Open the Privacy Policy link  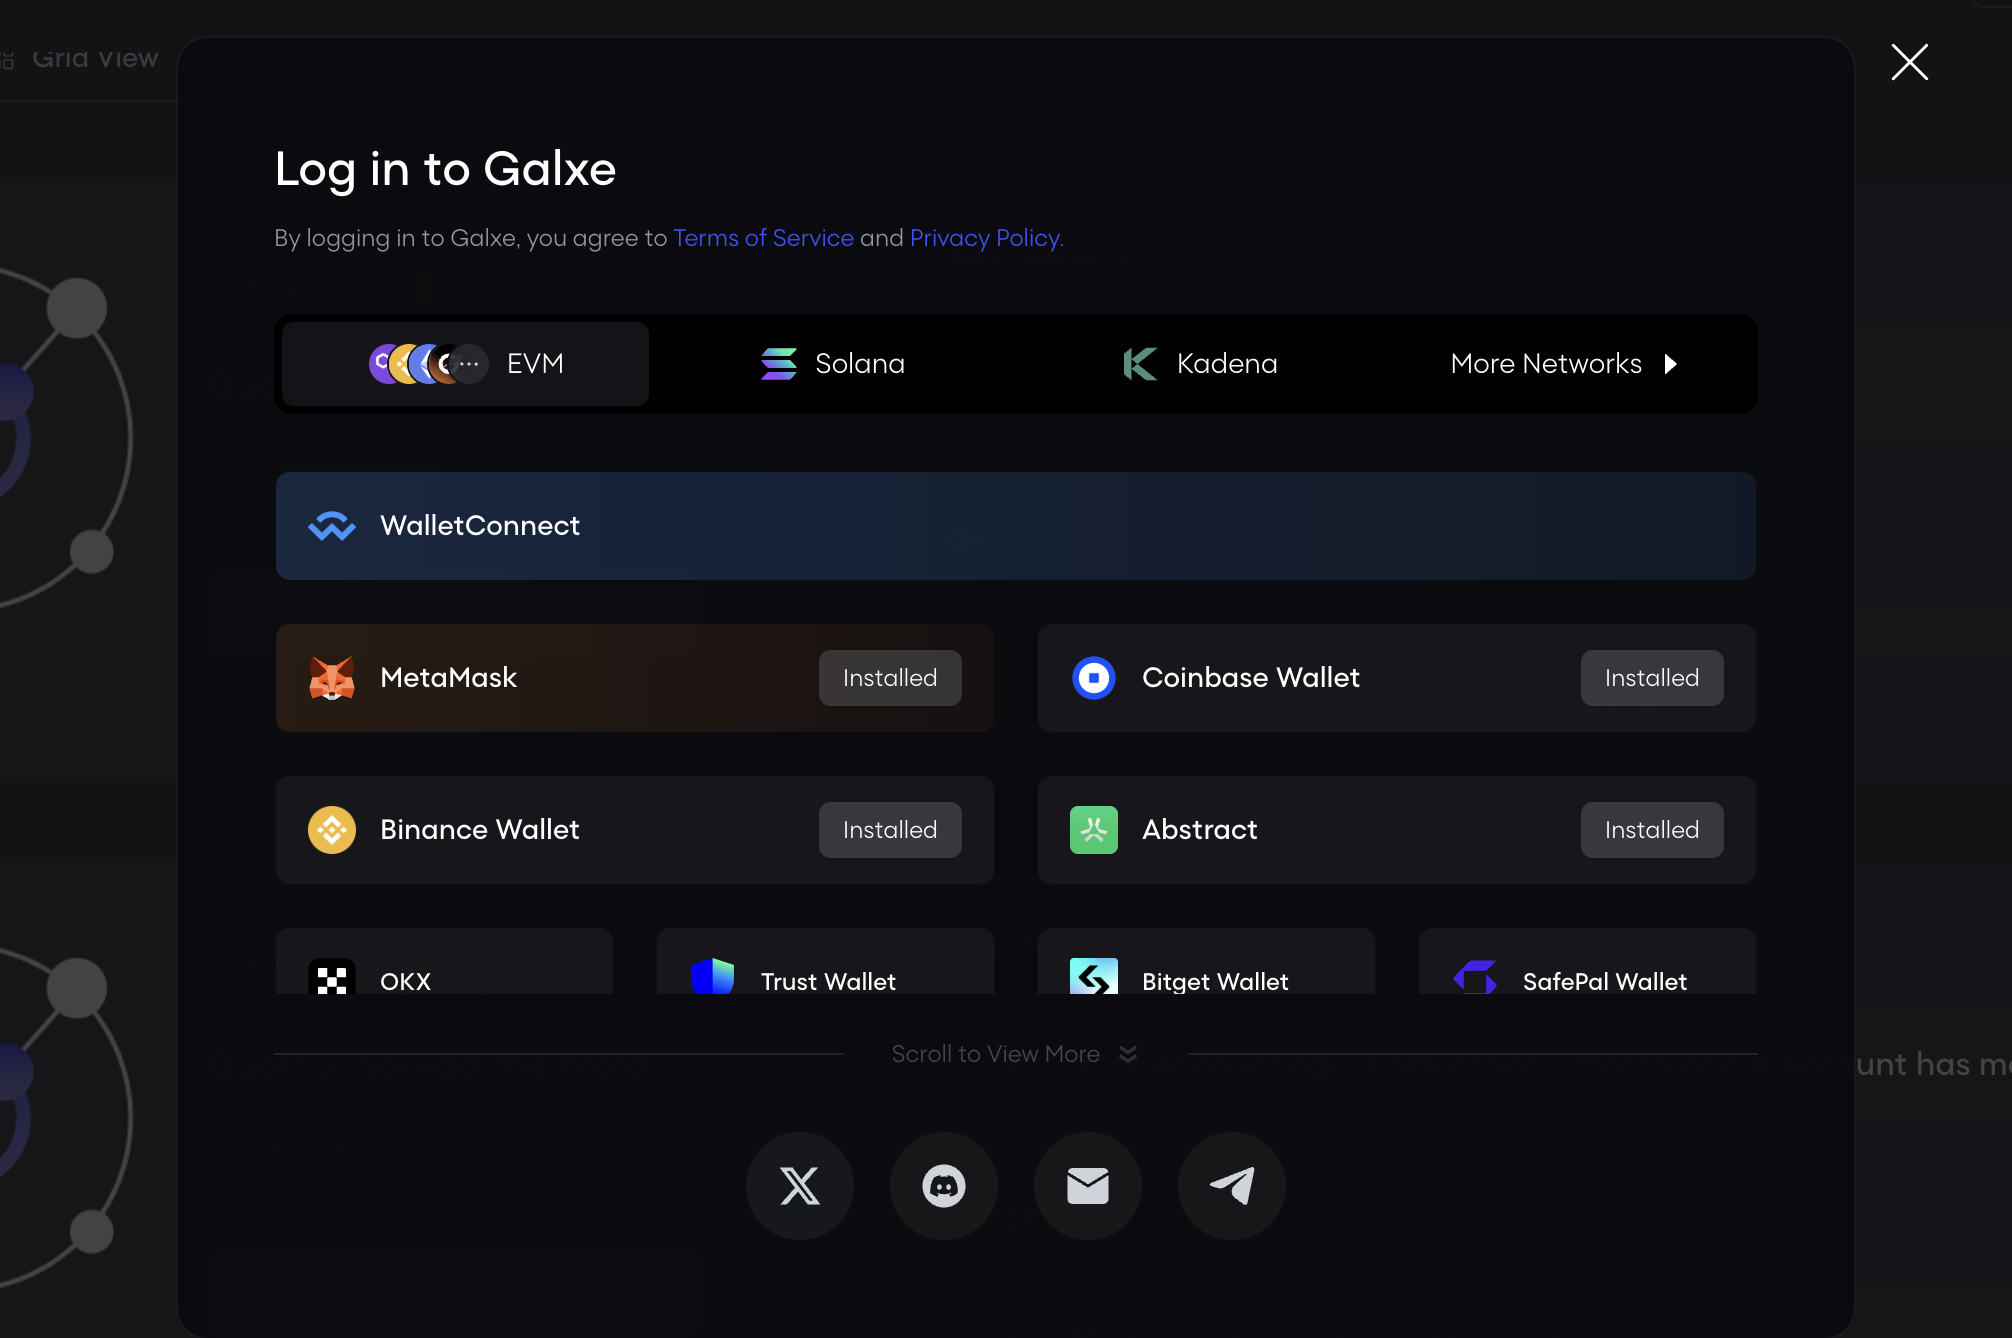[x=985, y=238]
